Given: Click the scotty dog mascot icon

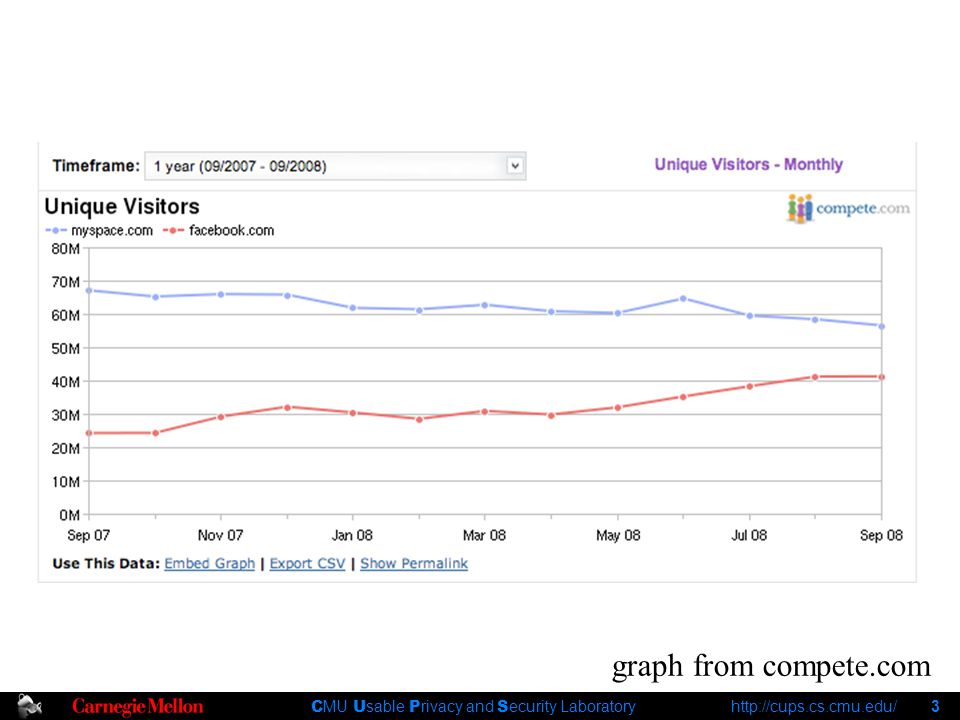Looking at the screenshot, I should (x=29, y=707).
